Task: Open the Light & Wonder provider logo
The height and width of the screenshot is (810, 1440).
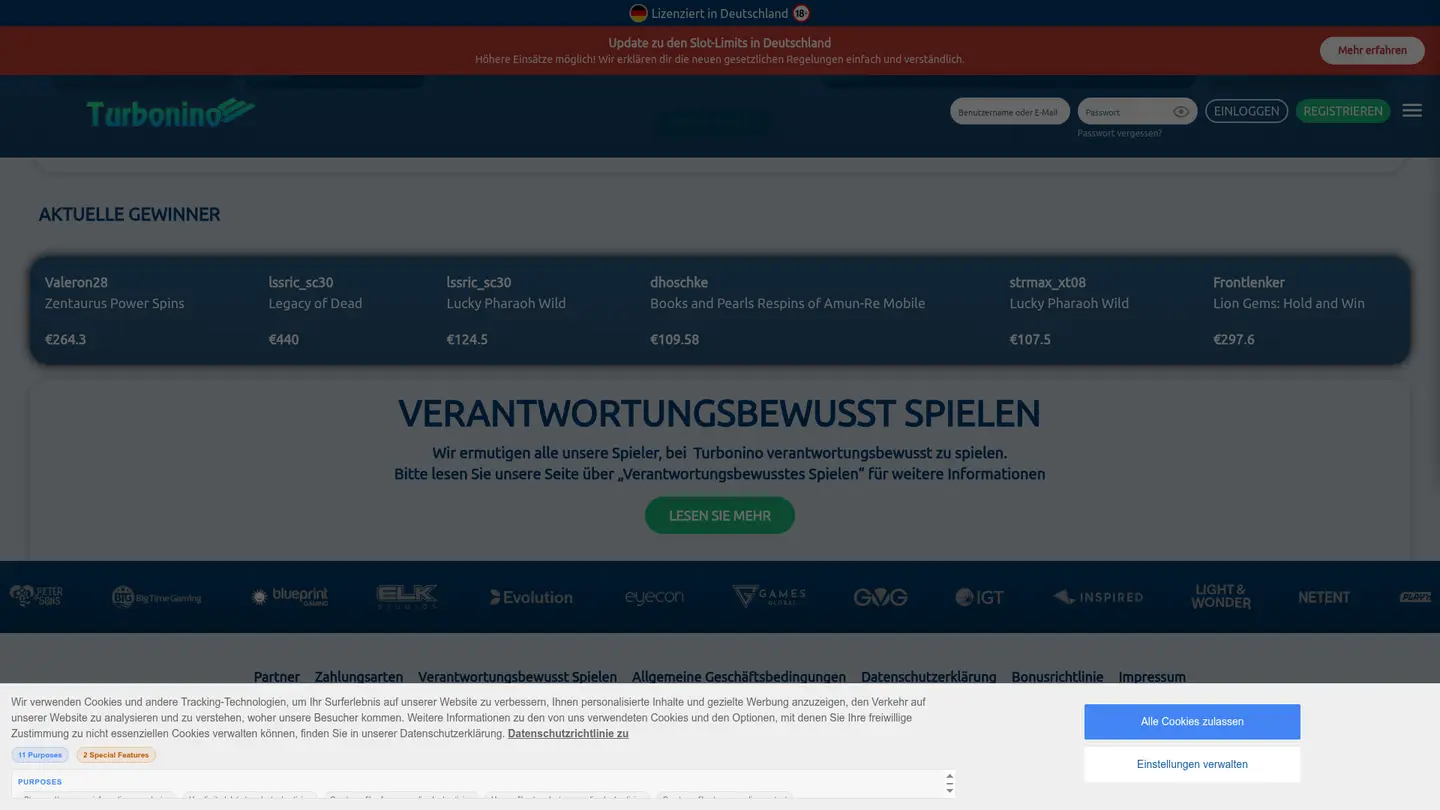Action: tap(1221, 597)
